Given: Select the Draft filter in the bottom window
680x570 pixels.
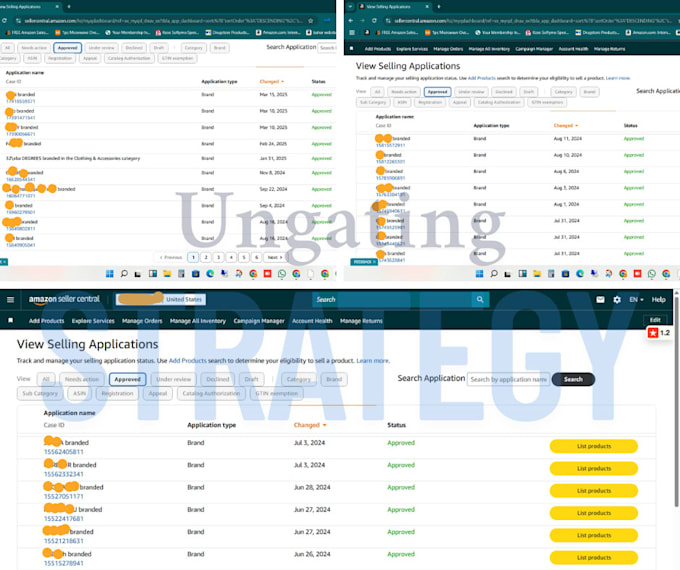Looking at the screenshot, I should click(x=252, y=379).
